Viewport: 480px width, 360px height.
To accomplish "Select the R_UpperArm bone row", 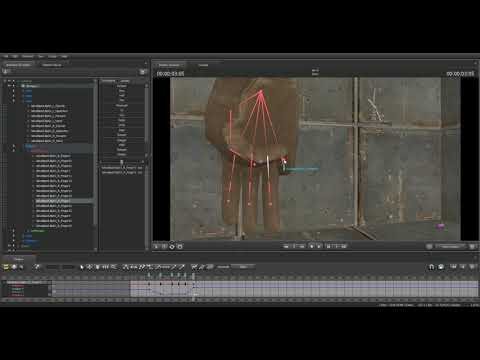I will pyautogui.click(x=49, y=131).
